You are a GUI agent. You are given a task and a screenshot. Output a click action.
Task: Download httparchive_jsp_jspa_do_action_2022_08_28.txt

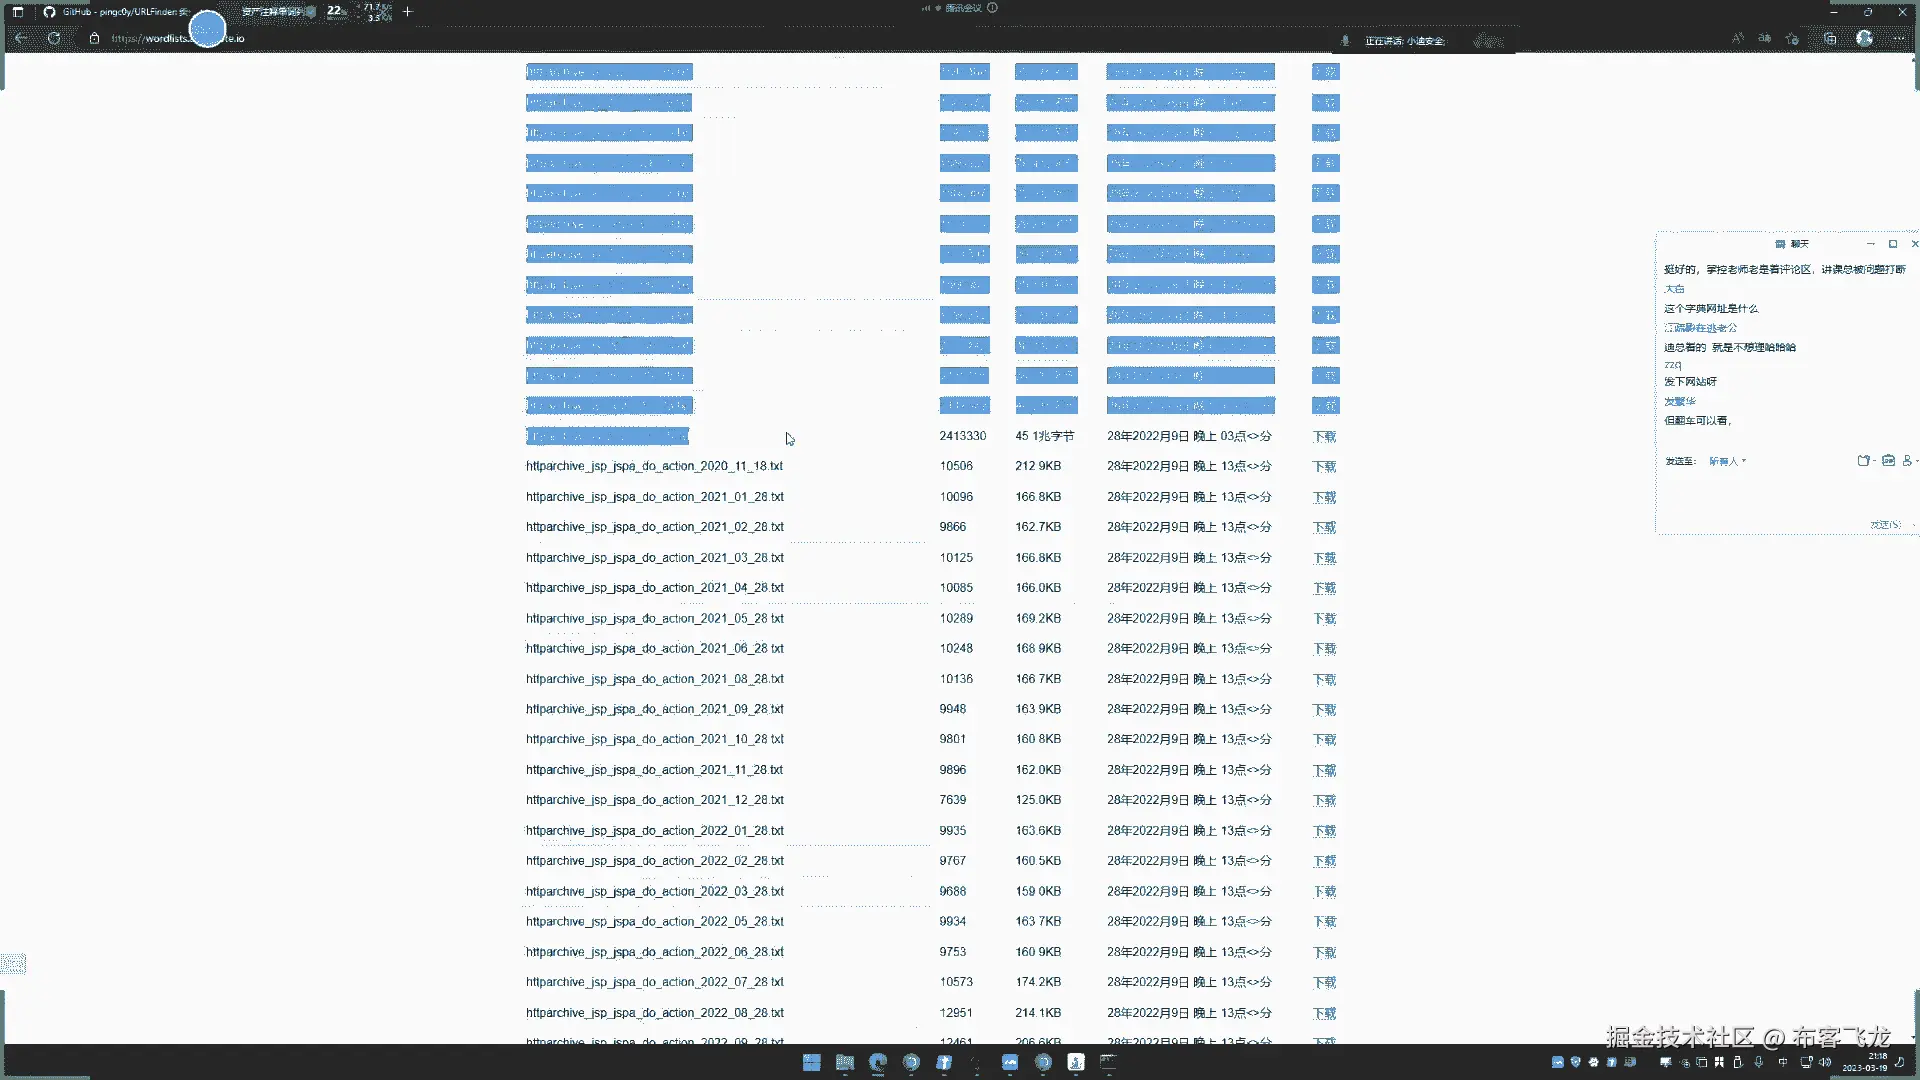click(x=1324, y=1013)
